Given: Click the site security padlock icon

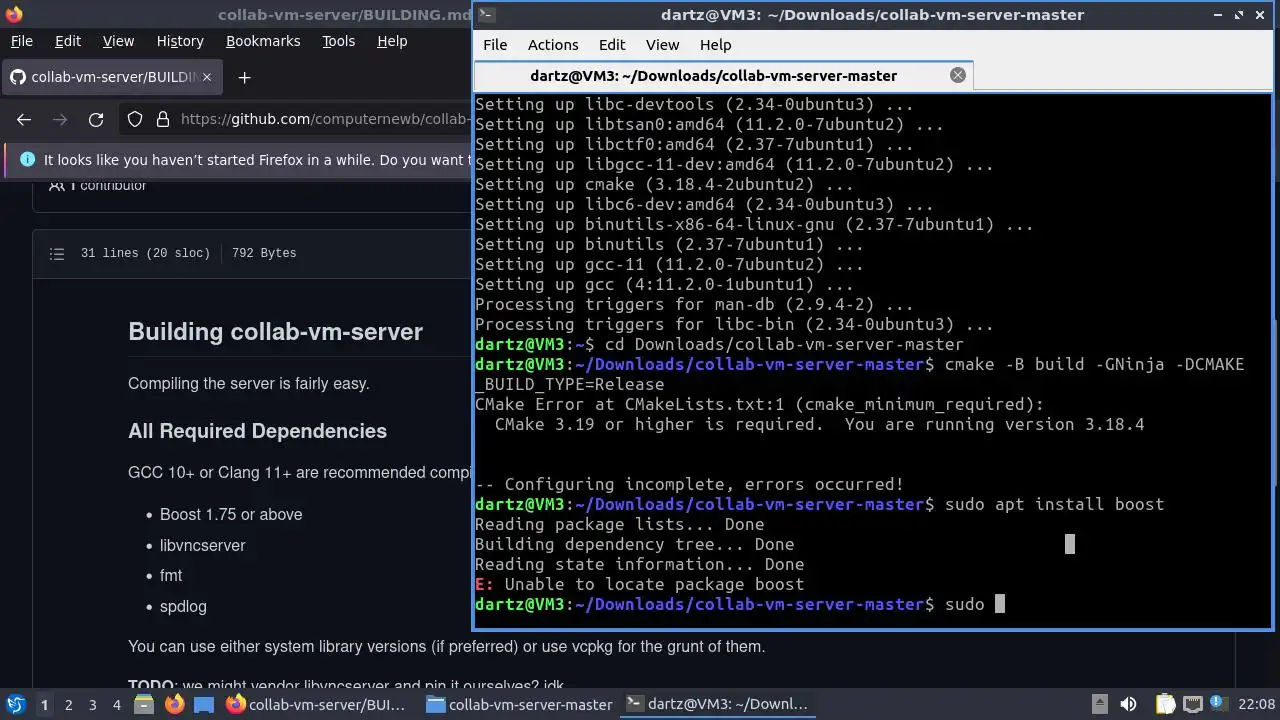Looking at the screenshot, I should coord(163,120).
